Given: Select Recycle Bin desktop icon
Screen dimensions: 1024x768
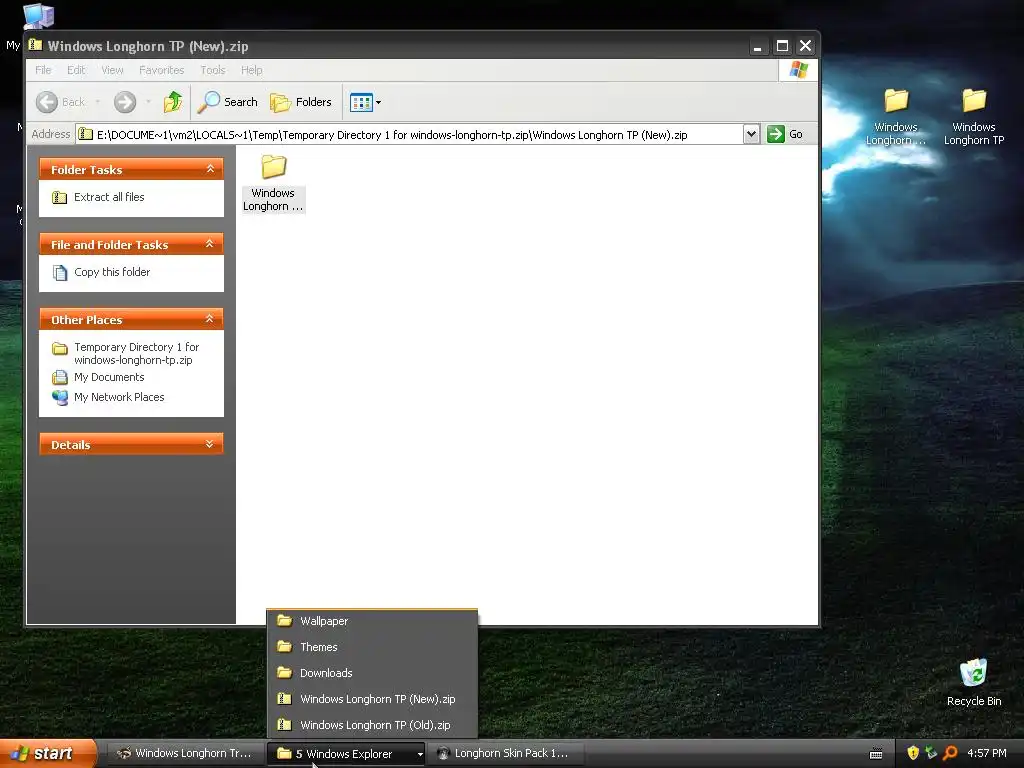Looking at the screenshot, I should (x=974, y=683).
